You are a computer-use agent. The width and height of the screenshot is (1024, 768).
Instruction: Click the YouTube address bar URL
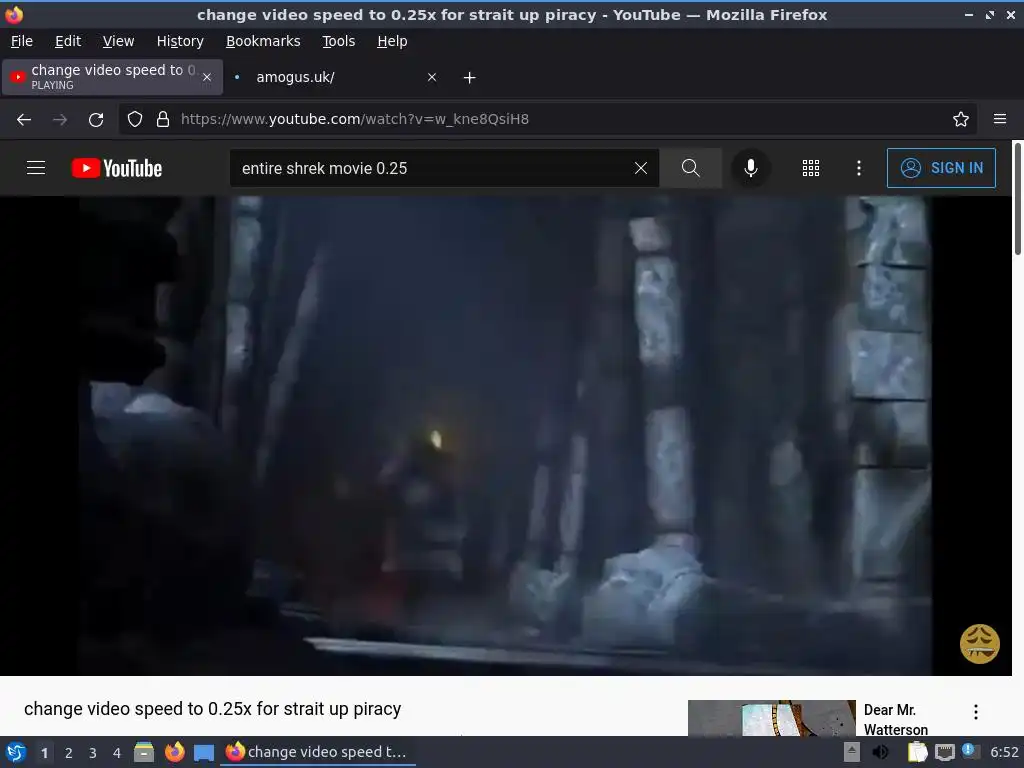(x=355, y=120)
